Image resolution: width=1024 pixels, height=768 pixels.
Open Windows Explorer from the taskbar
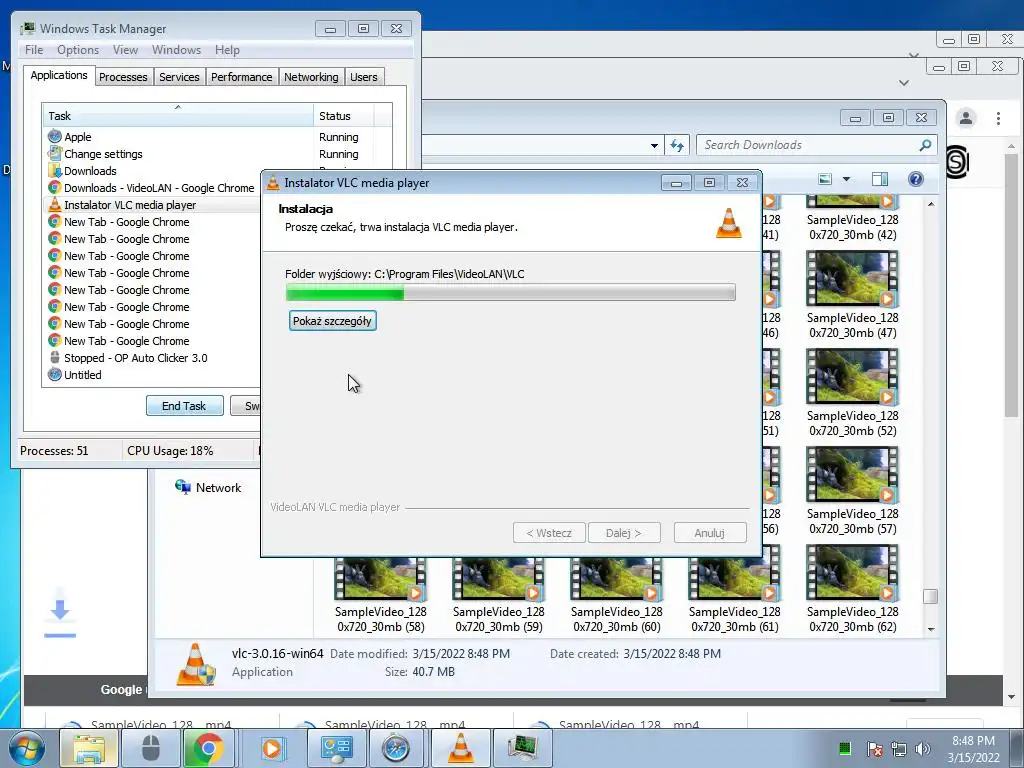[89, 748]
